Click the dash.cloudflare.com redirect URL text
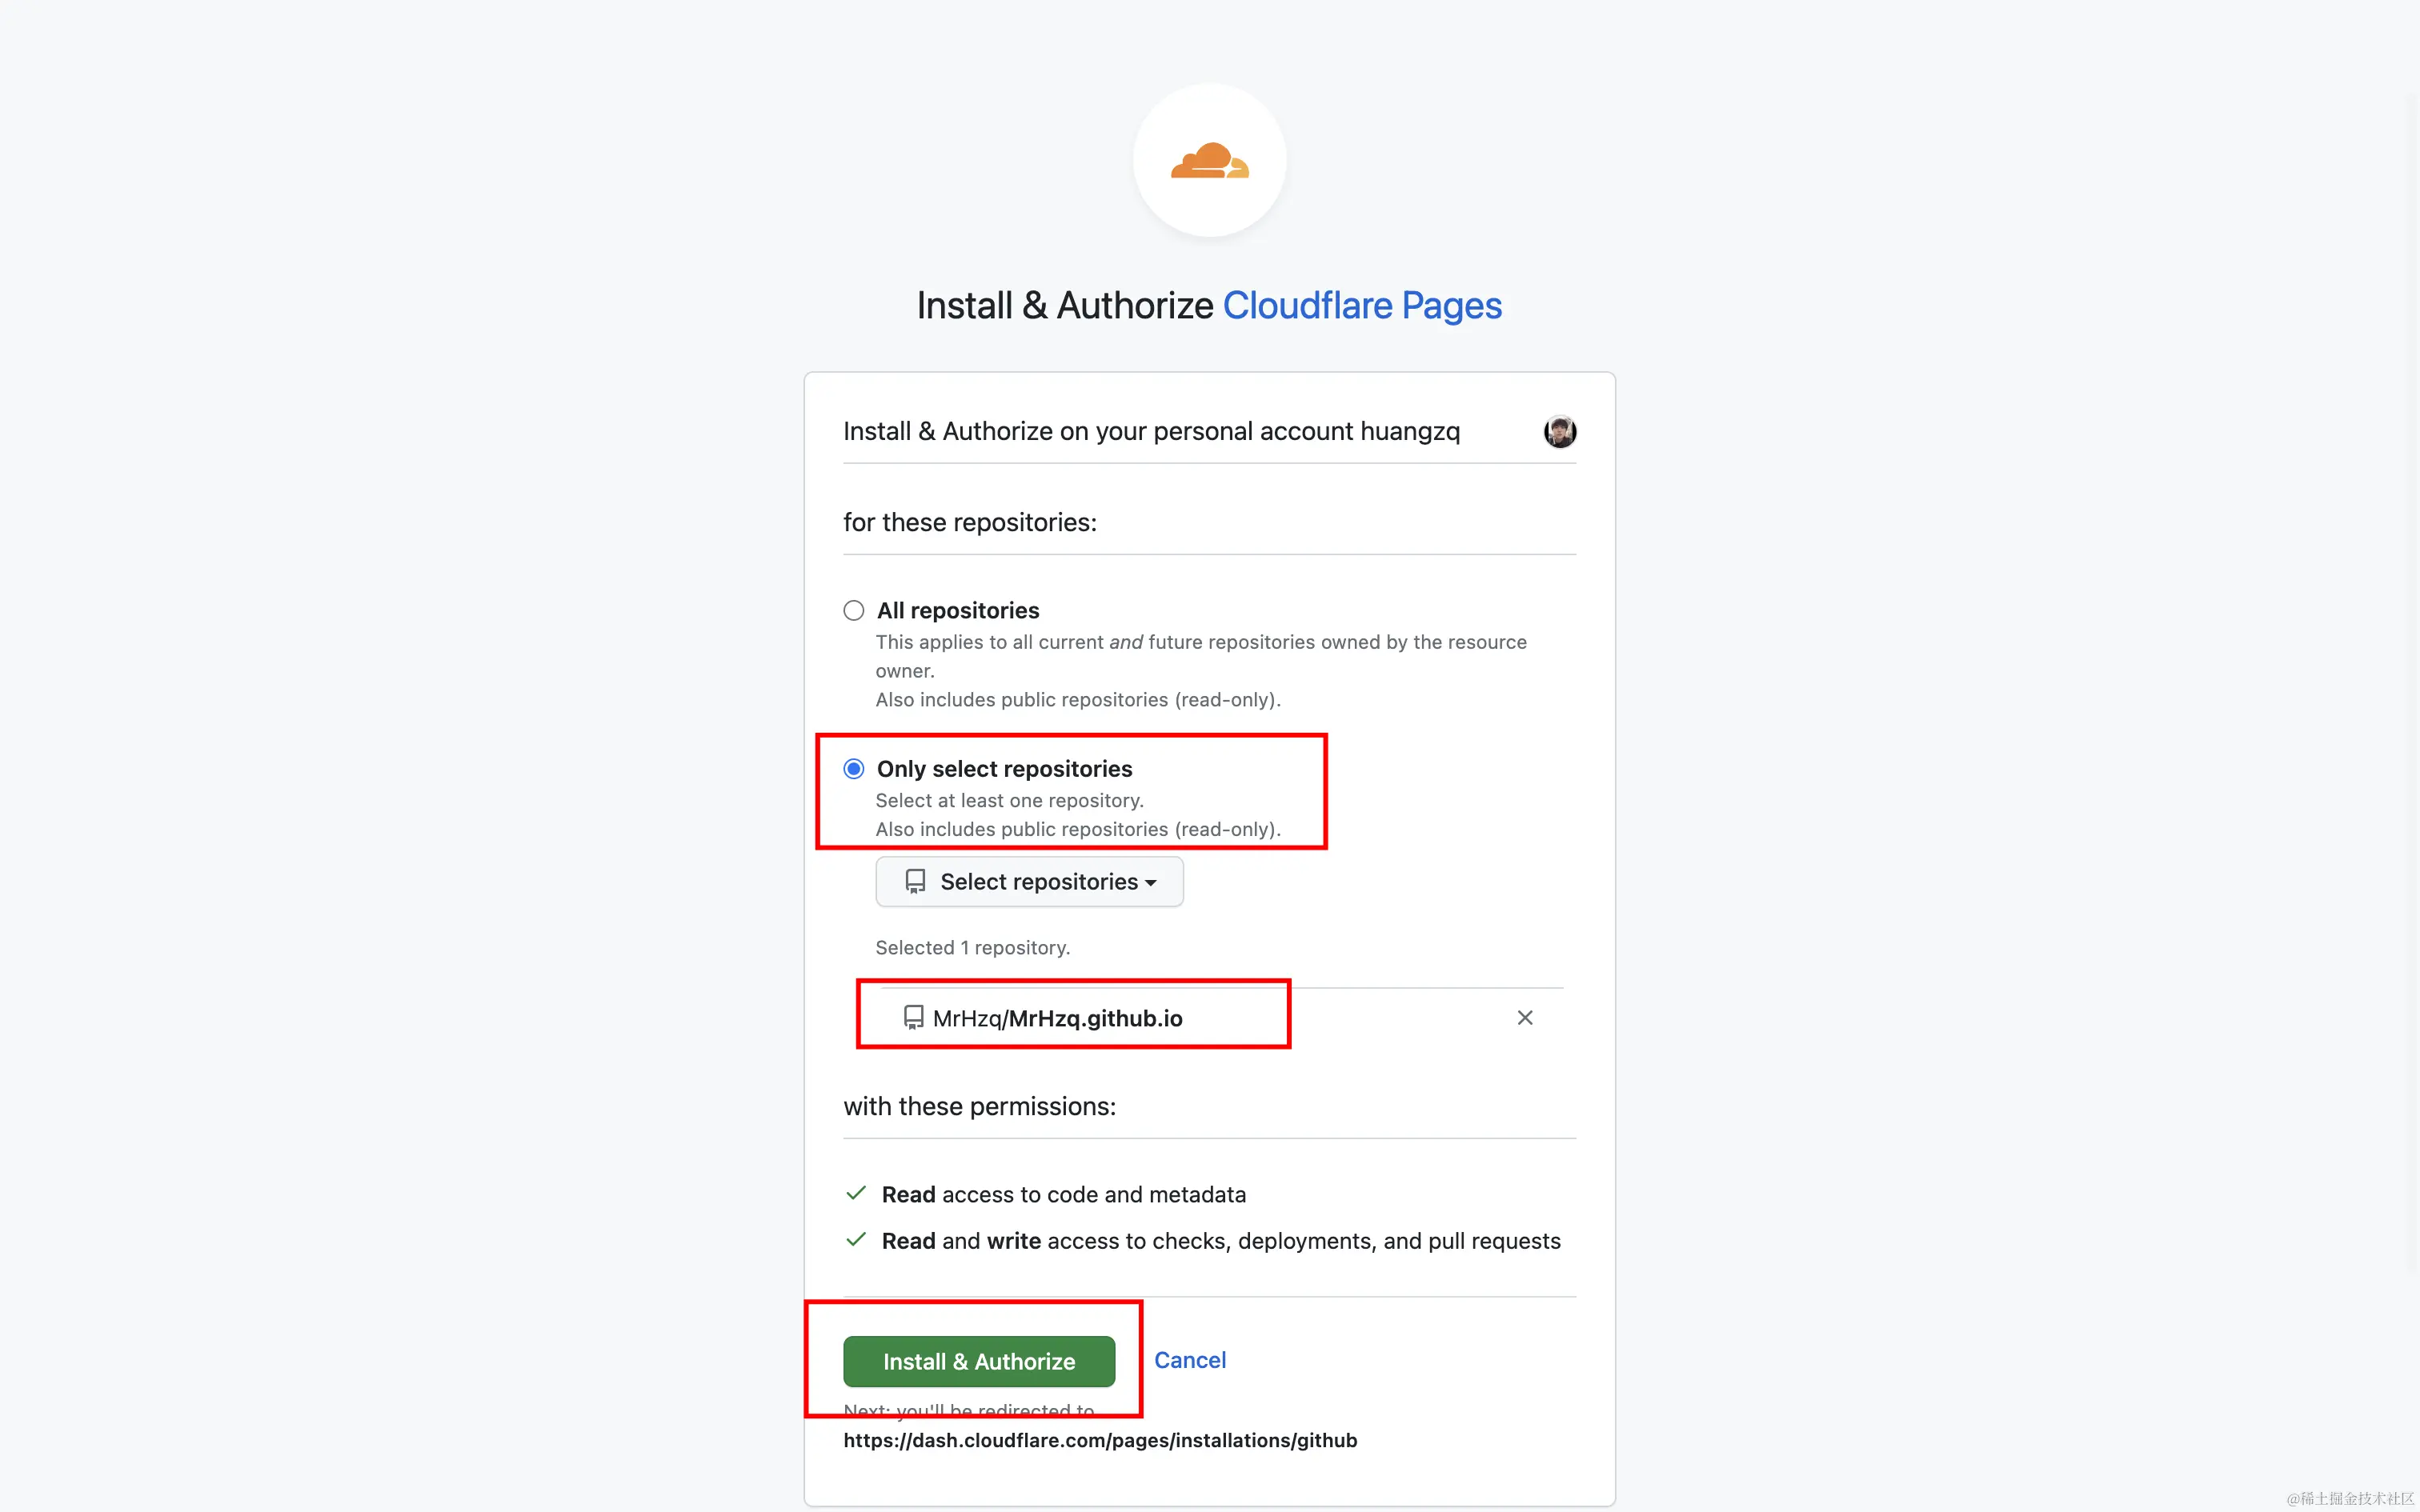This screenshot has height=1512, width=2420. tap(1100, 1440)
